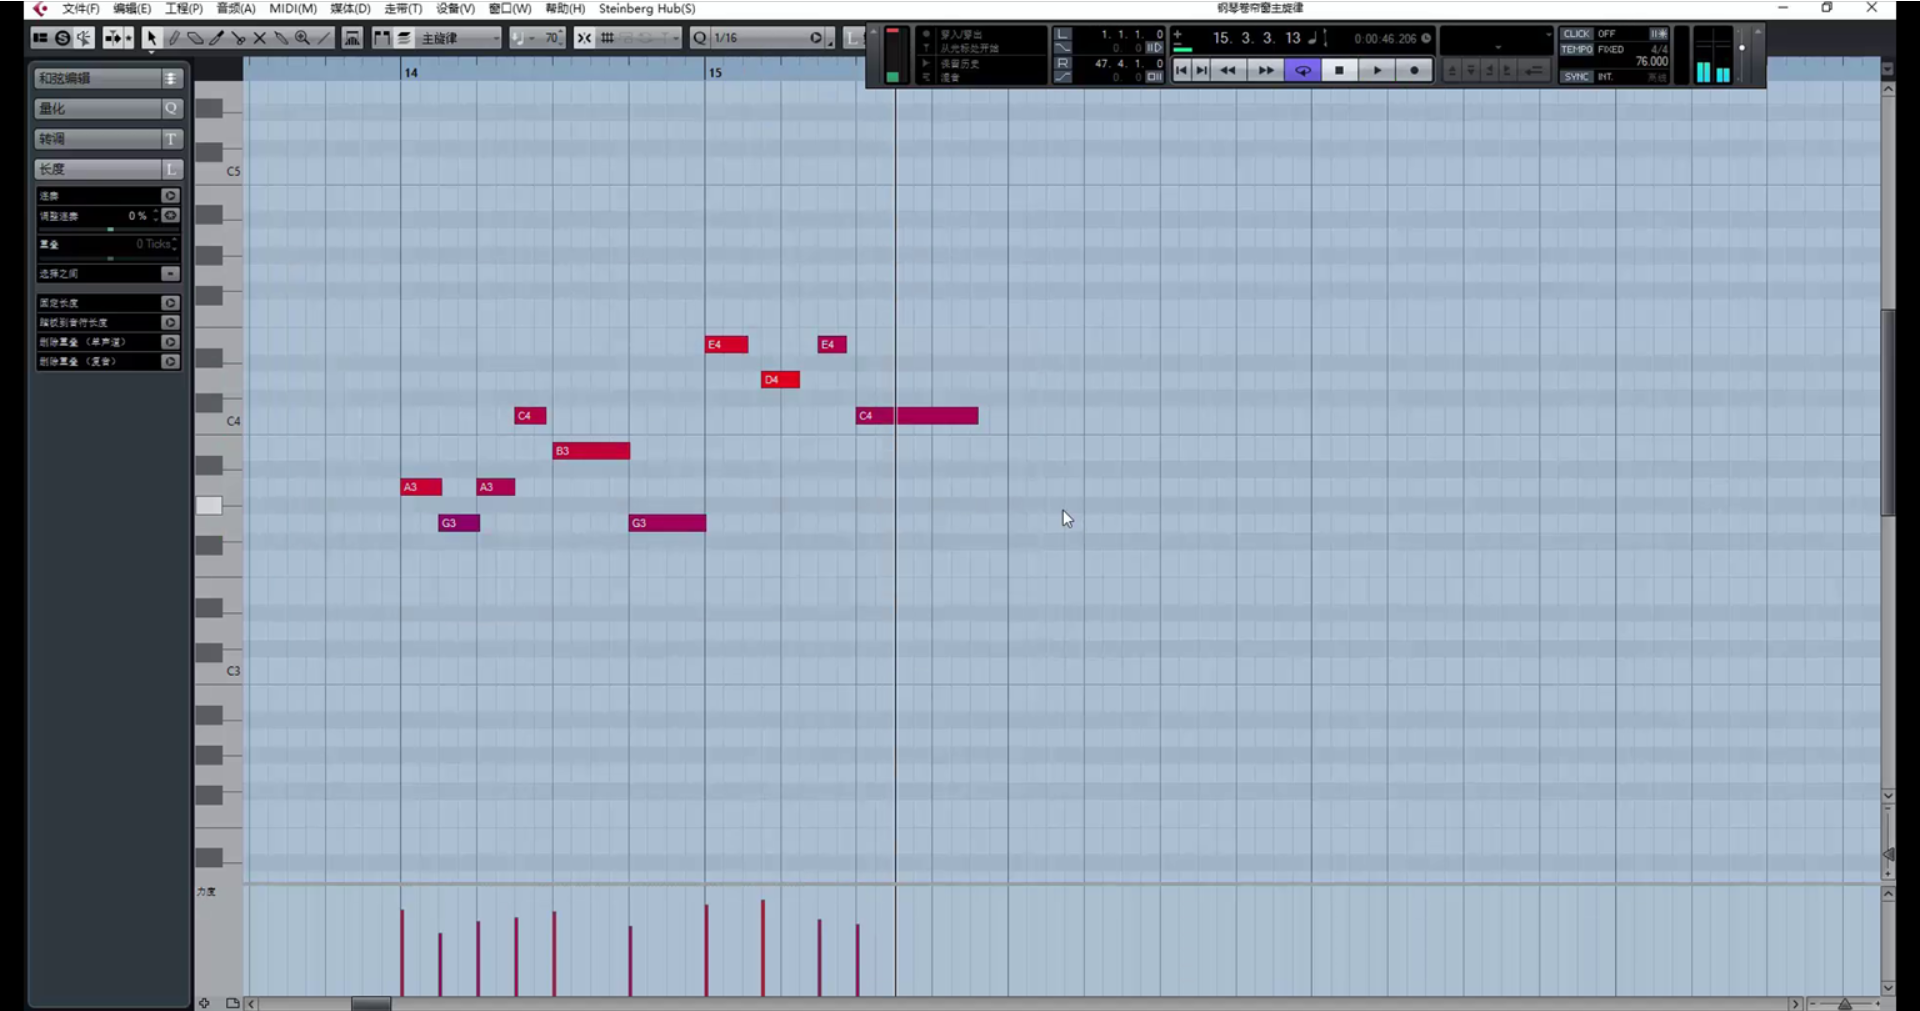This screenshot has width=1920, height=1011.
Task: Open the 力度 controller lane dropdown
Action: (206, 892)
